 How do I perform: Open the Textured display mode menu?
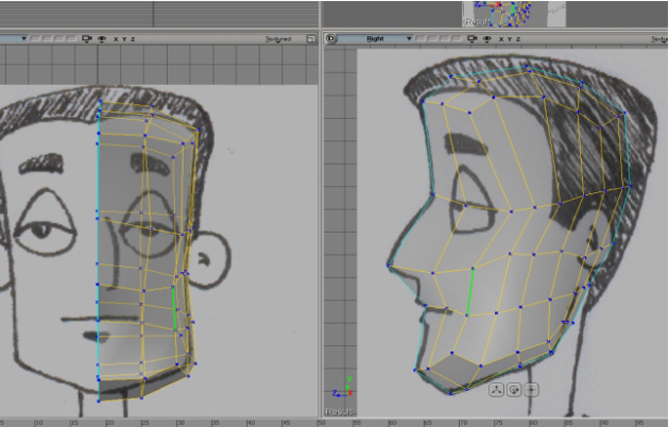pos(279,39)
